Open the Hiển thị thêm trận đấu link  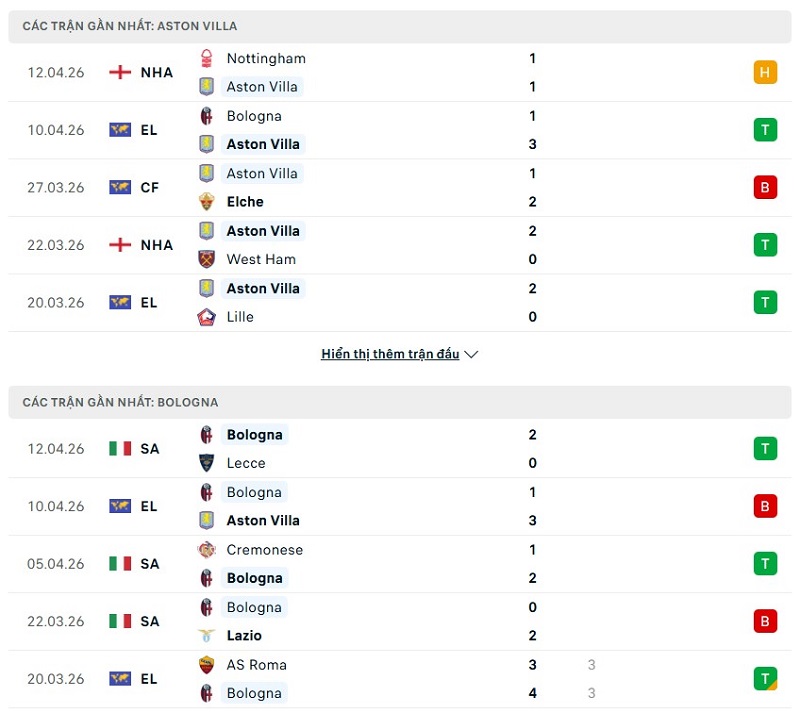390,353
